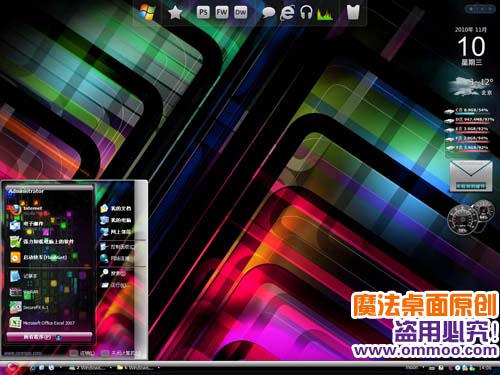The height and width of the screenshot is (375, 500).
Task: Open Photoshop from the top dock
Action: [x=203, y=13]
